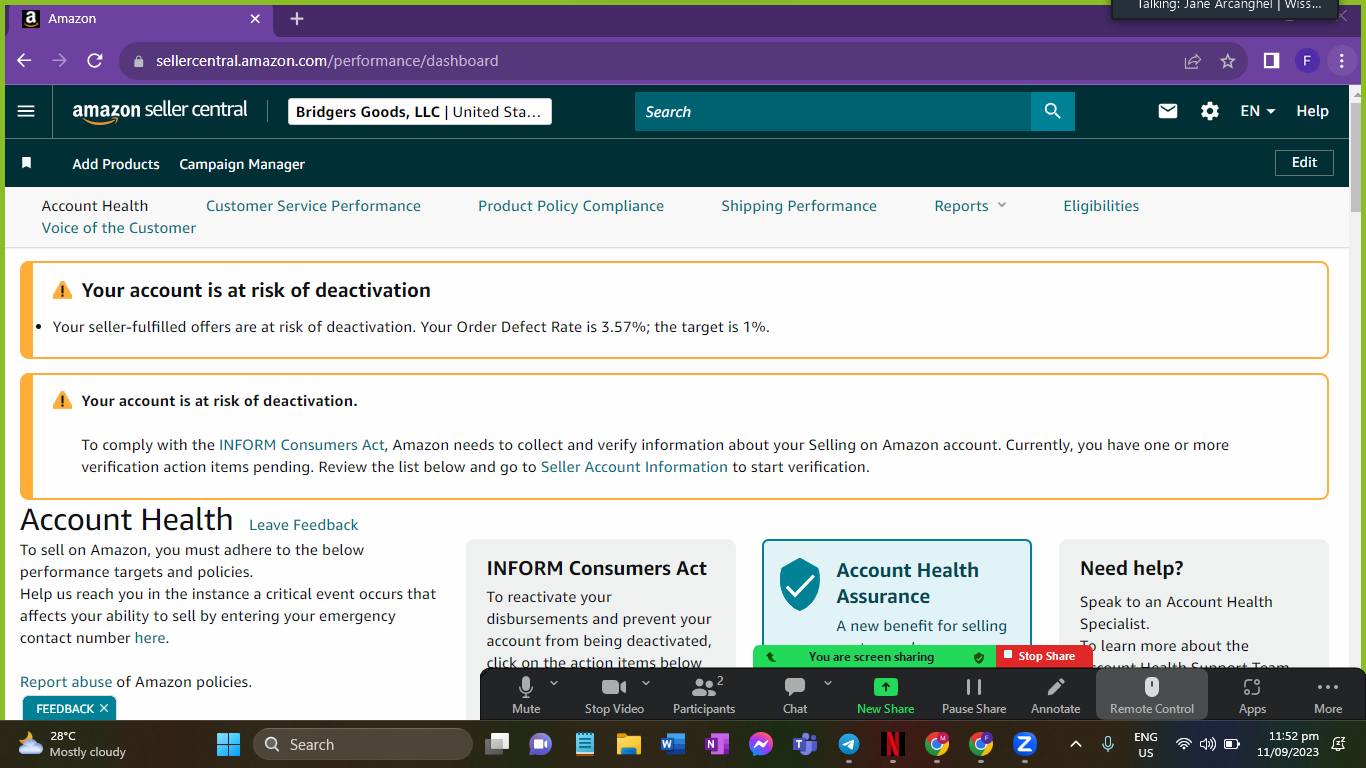1366x768 pixels.
Task: Open Telegram from the taskbar
Action: (x=848, y=744)
